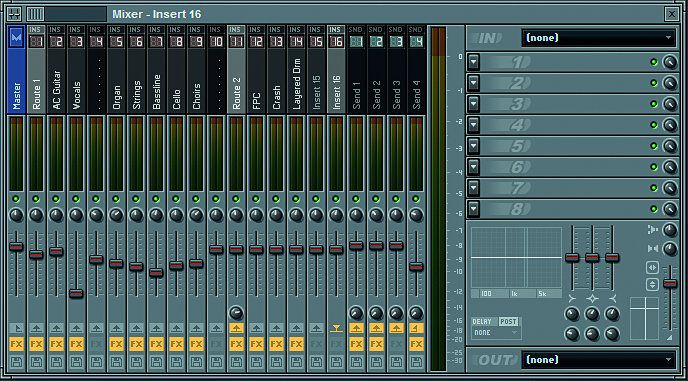Toggle effect slot 1 enable LED
This screenshot has height=381, width=688.
(654, 62)
